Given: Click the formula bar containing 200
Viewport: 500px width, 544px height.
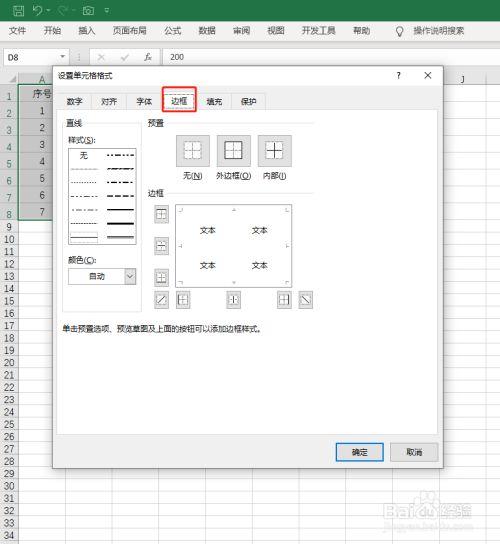Looking at the screenshot, I should pos(331,57).
